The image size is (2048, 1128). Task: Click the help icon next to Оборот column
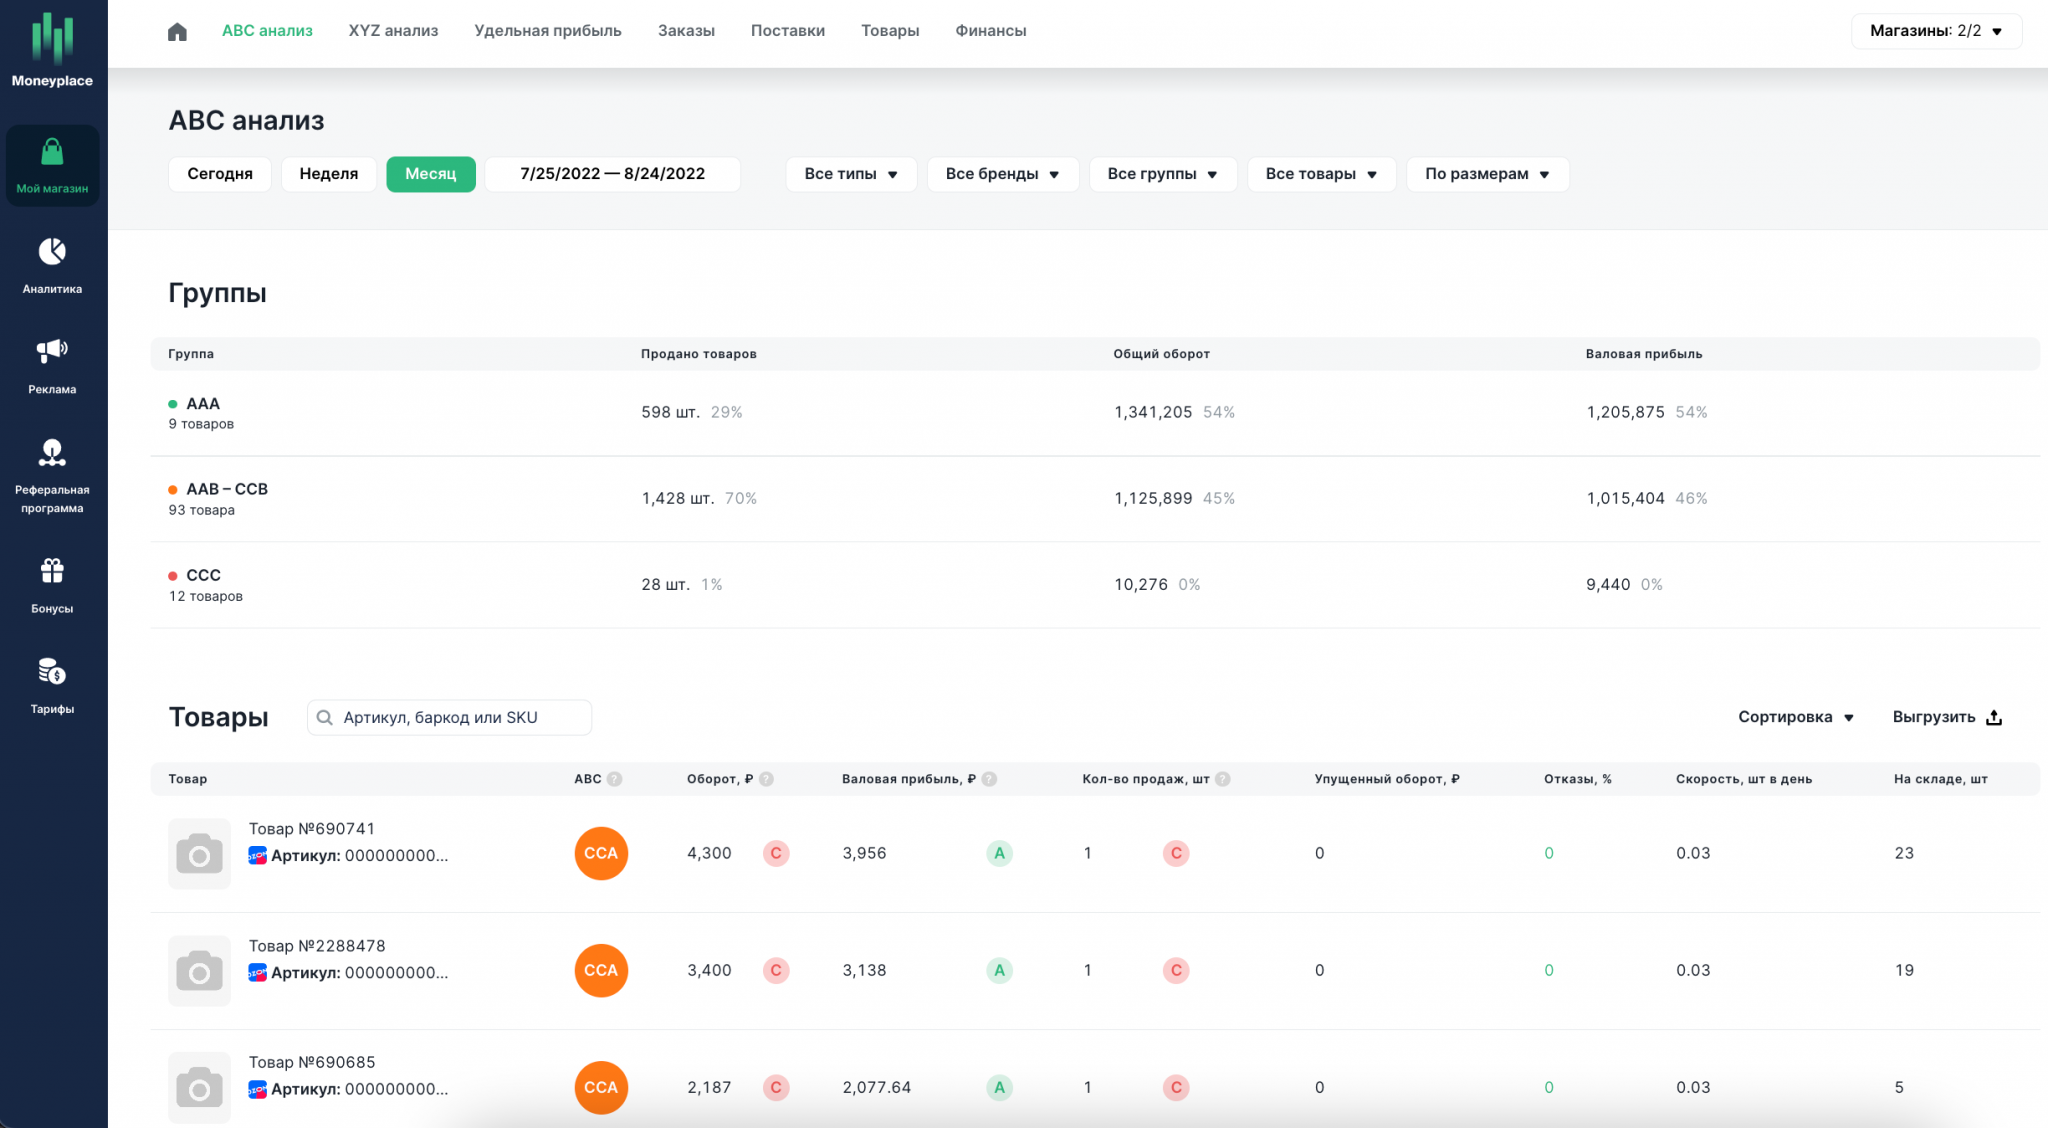(x=766, y=779)
